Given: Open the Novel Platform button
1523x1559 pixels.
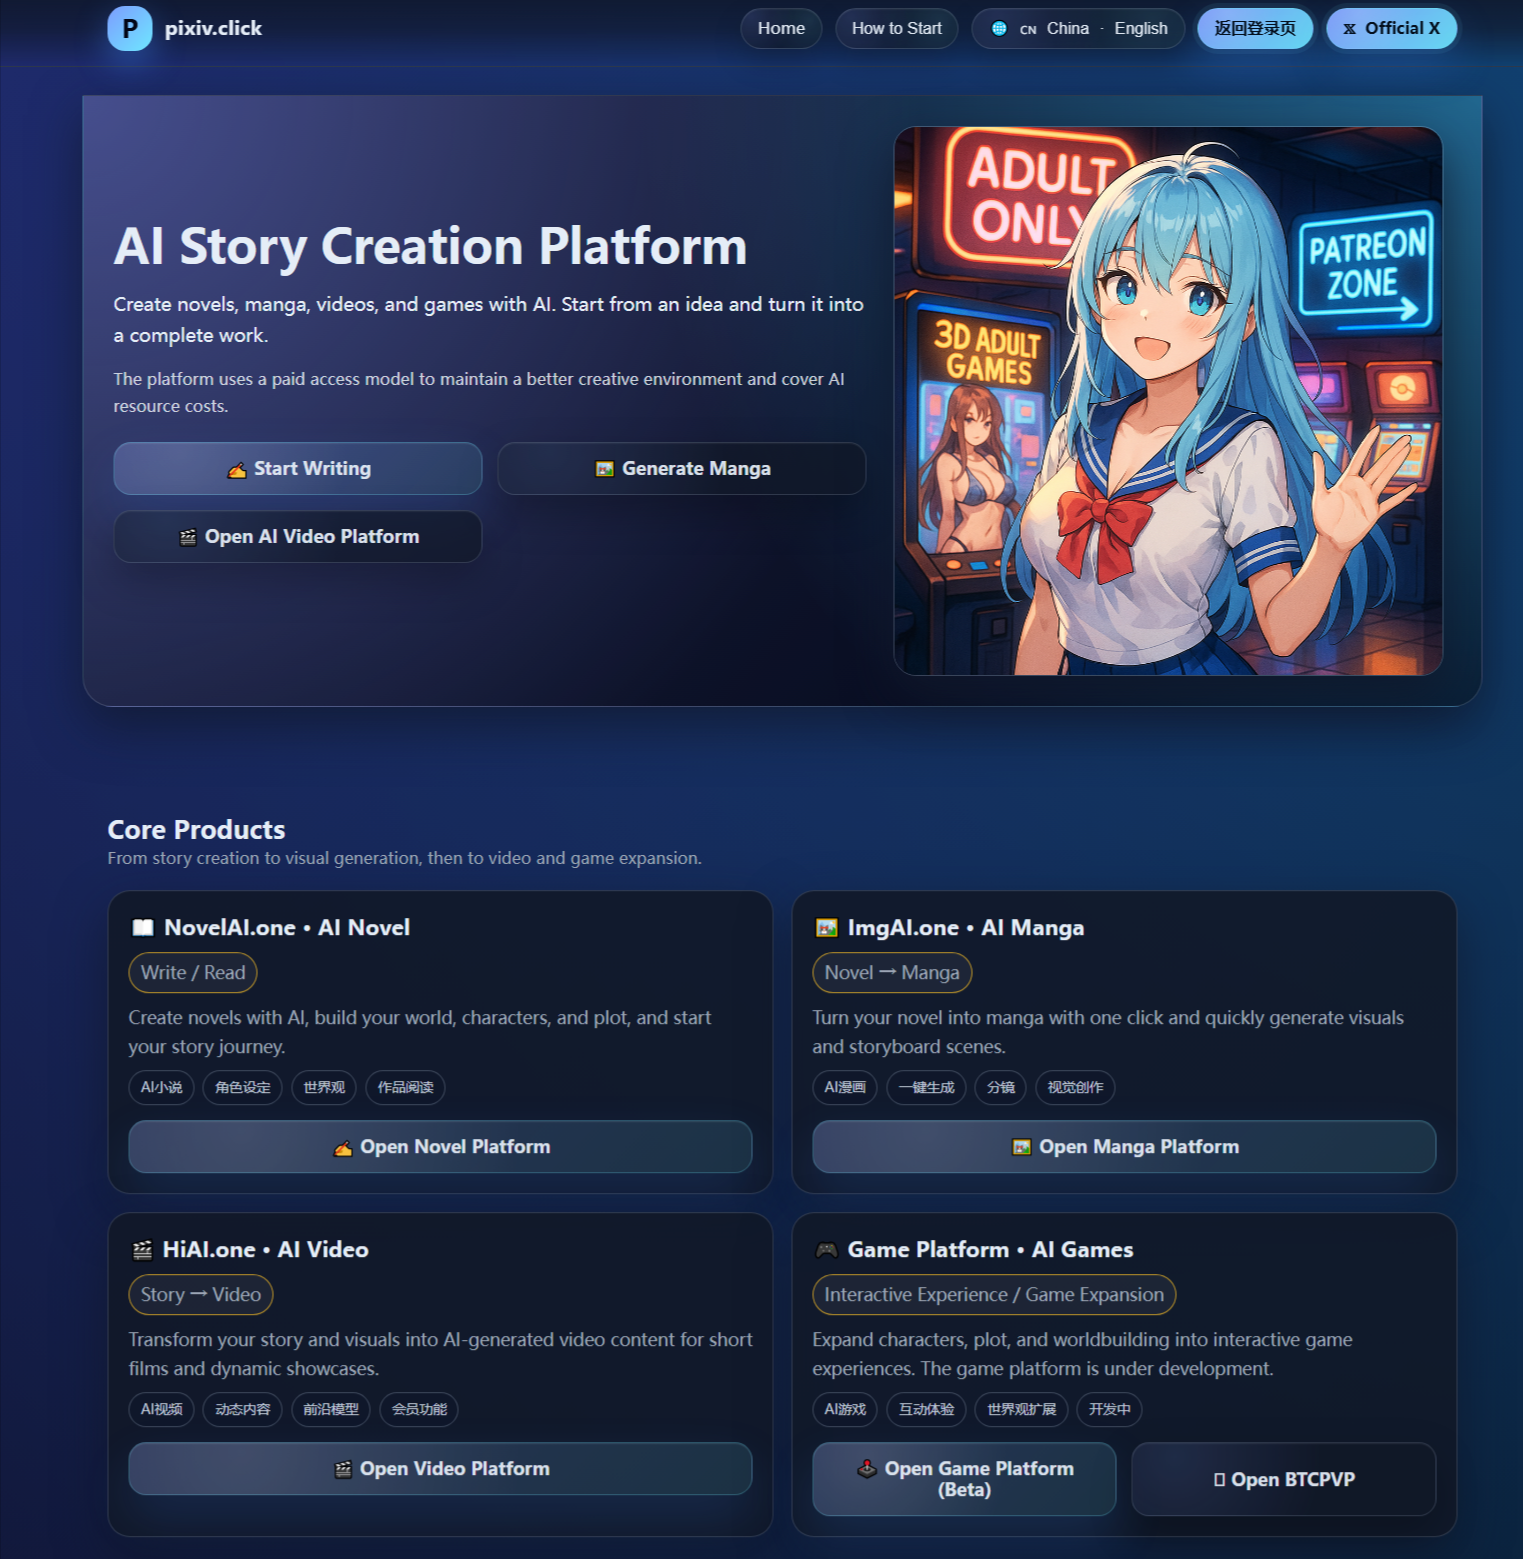Looking at the screenshot, I should coord(440,1147).
